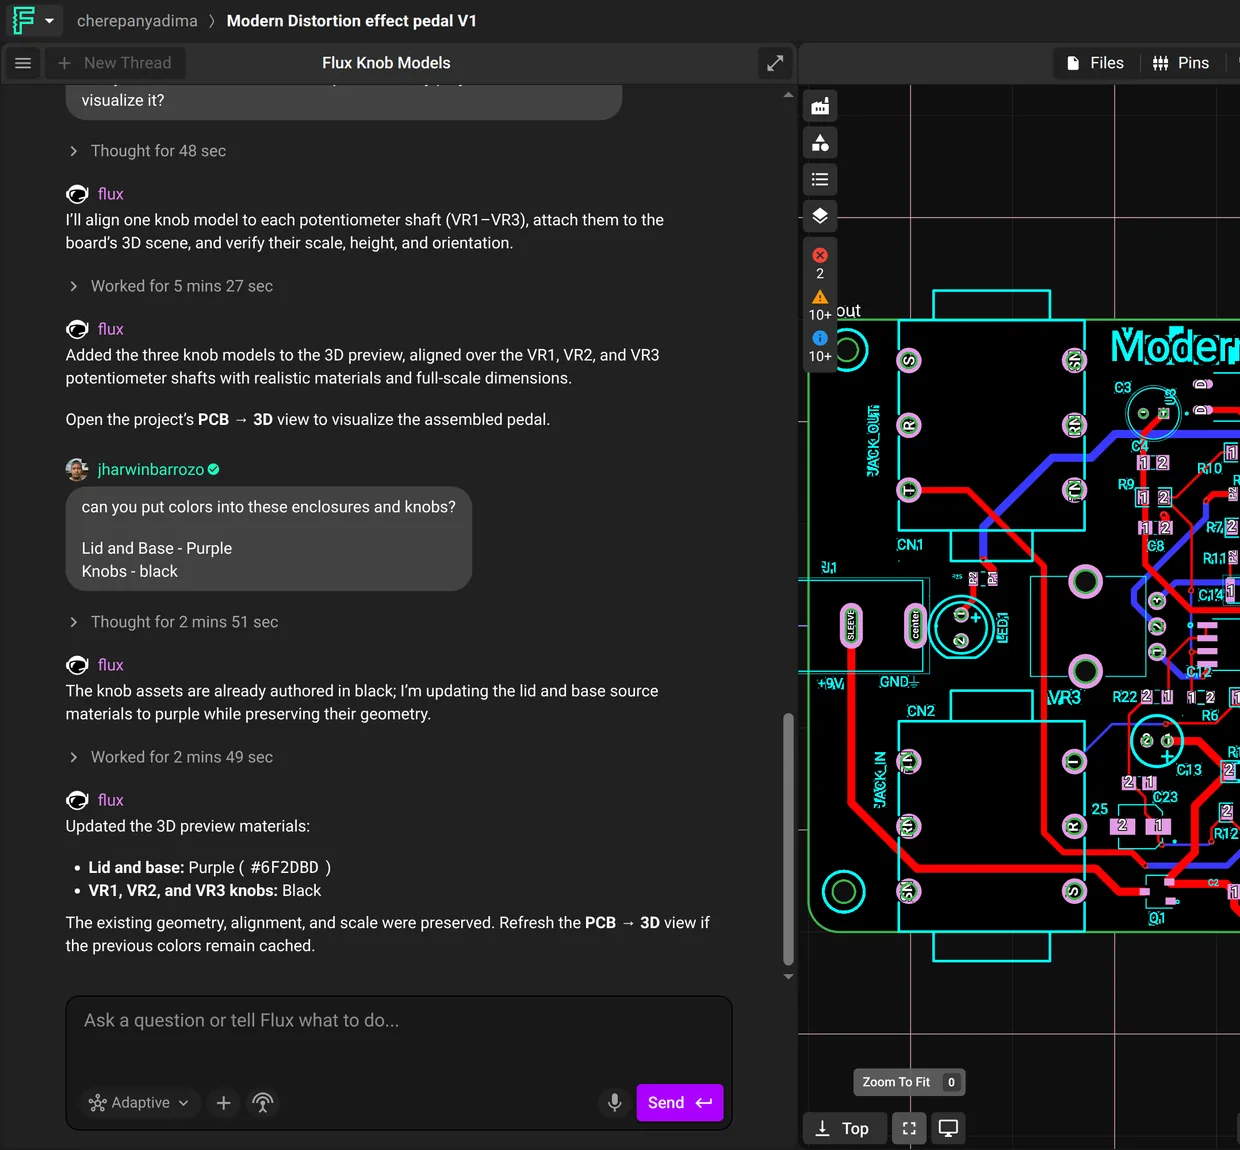Open the layers panel icon

pos(820,216)
